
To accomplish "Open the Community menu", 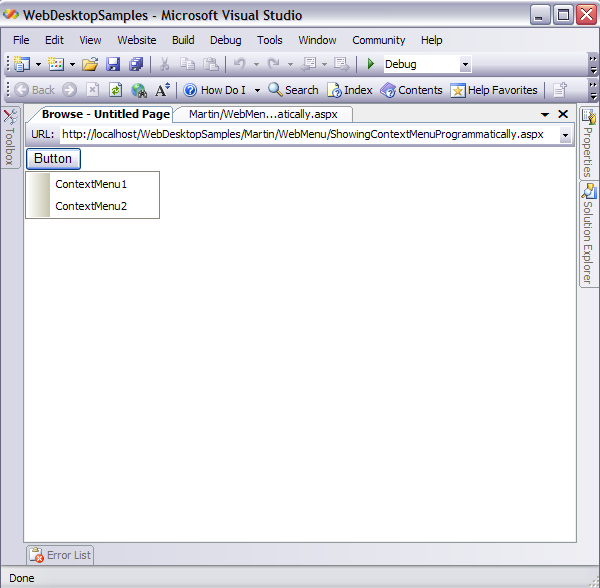I will pyautogui.click(x=378, y=40).
